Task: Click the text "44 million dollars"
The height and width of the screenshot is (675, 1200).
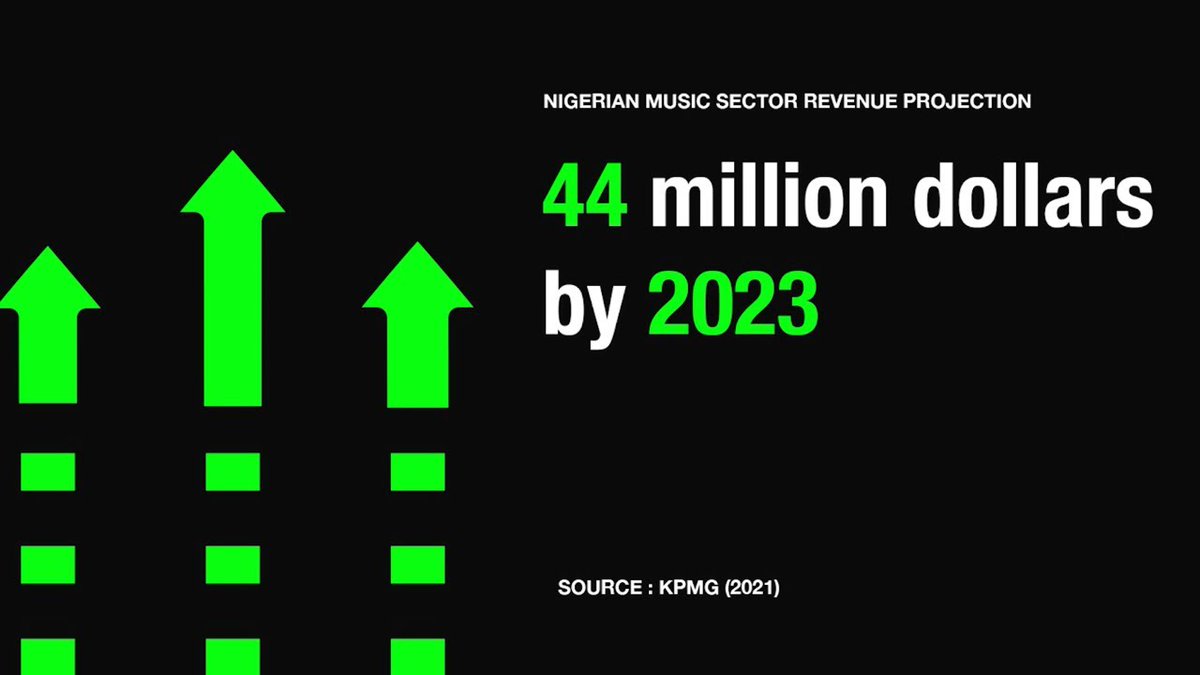Action: (848, 194)
